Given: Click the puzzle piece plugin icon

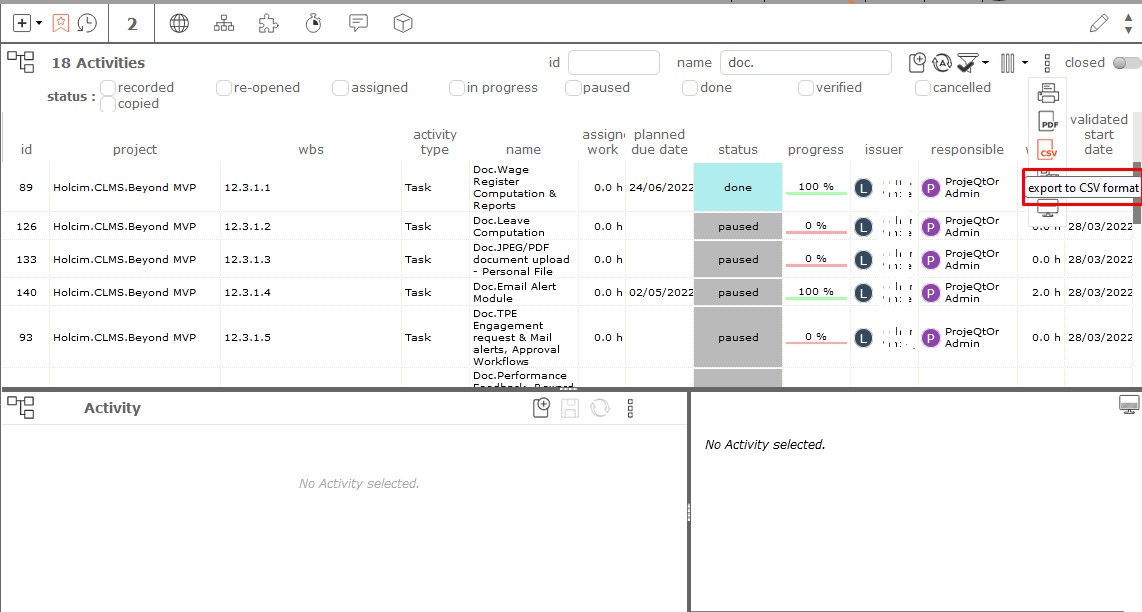Looking at the screenshot, I should coord(268,23).
